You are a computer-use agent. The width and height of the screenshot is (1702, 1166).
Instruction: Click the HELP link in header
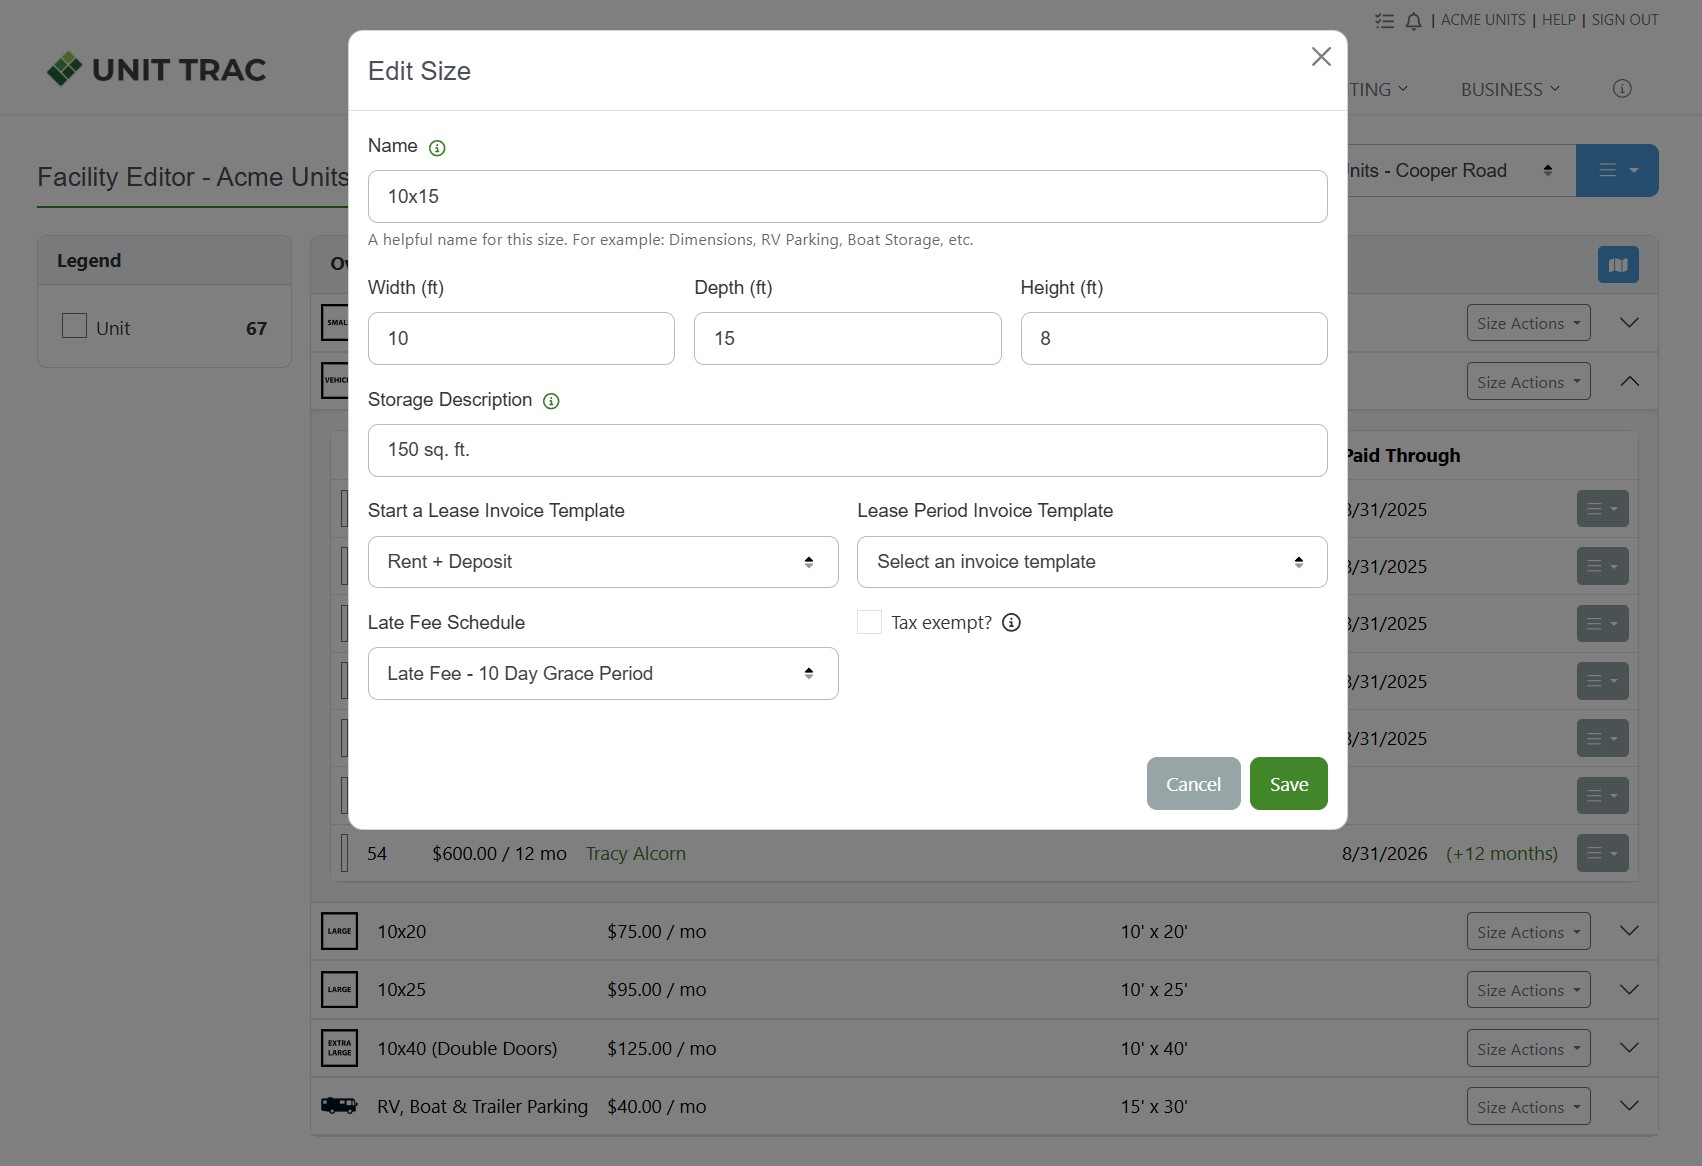coord(1558,20)
